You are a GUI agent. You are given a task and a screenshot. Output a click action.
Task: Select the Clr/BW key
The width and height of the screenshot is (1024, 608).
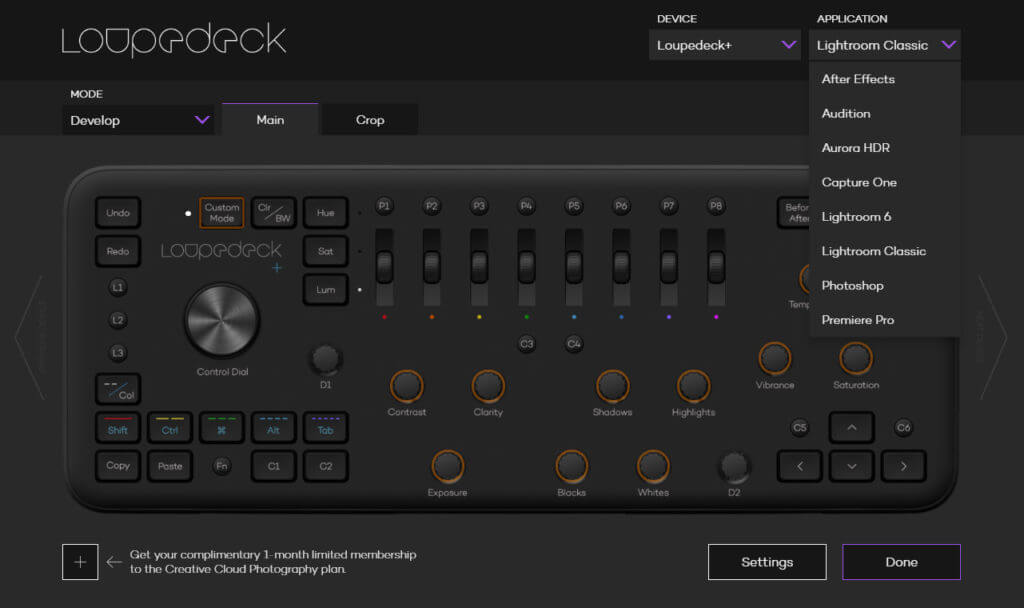(273, 213)
